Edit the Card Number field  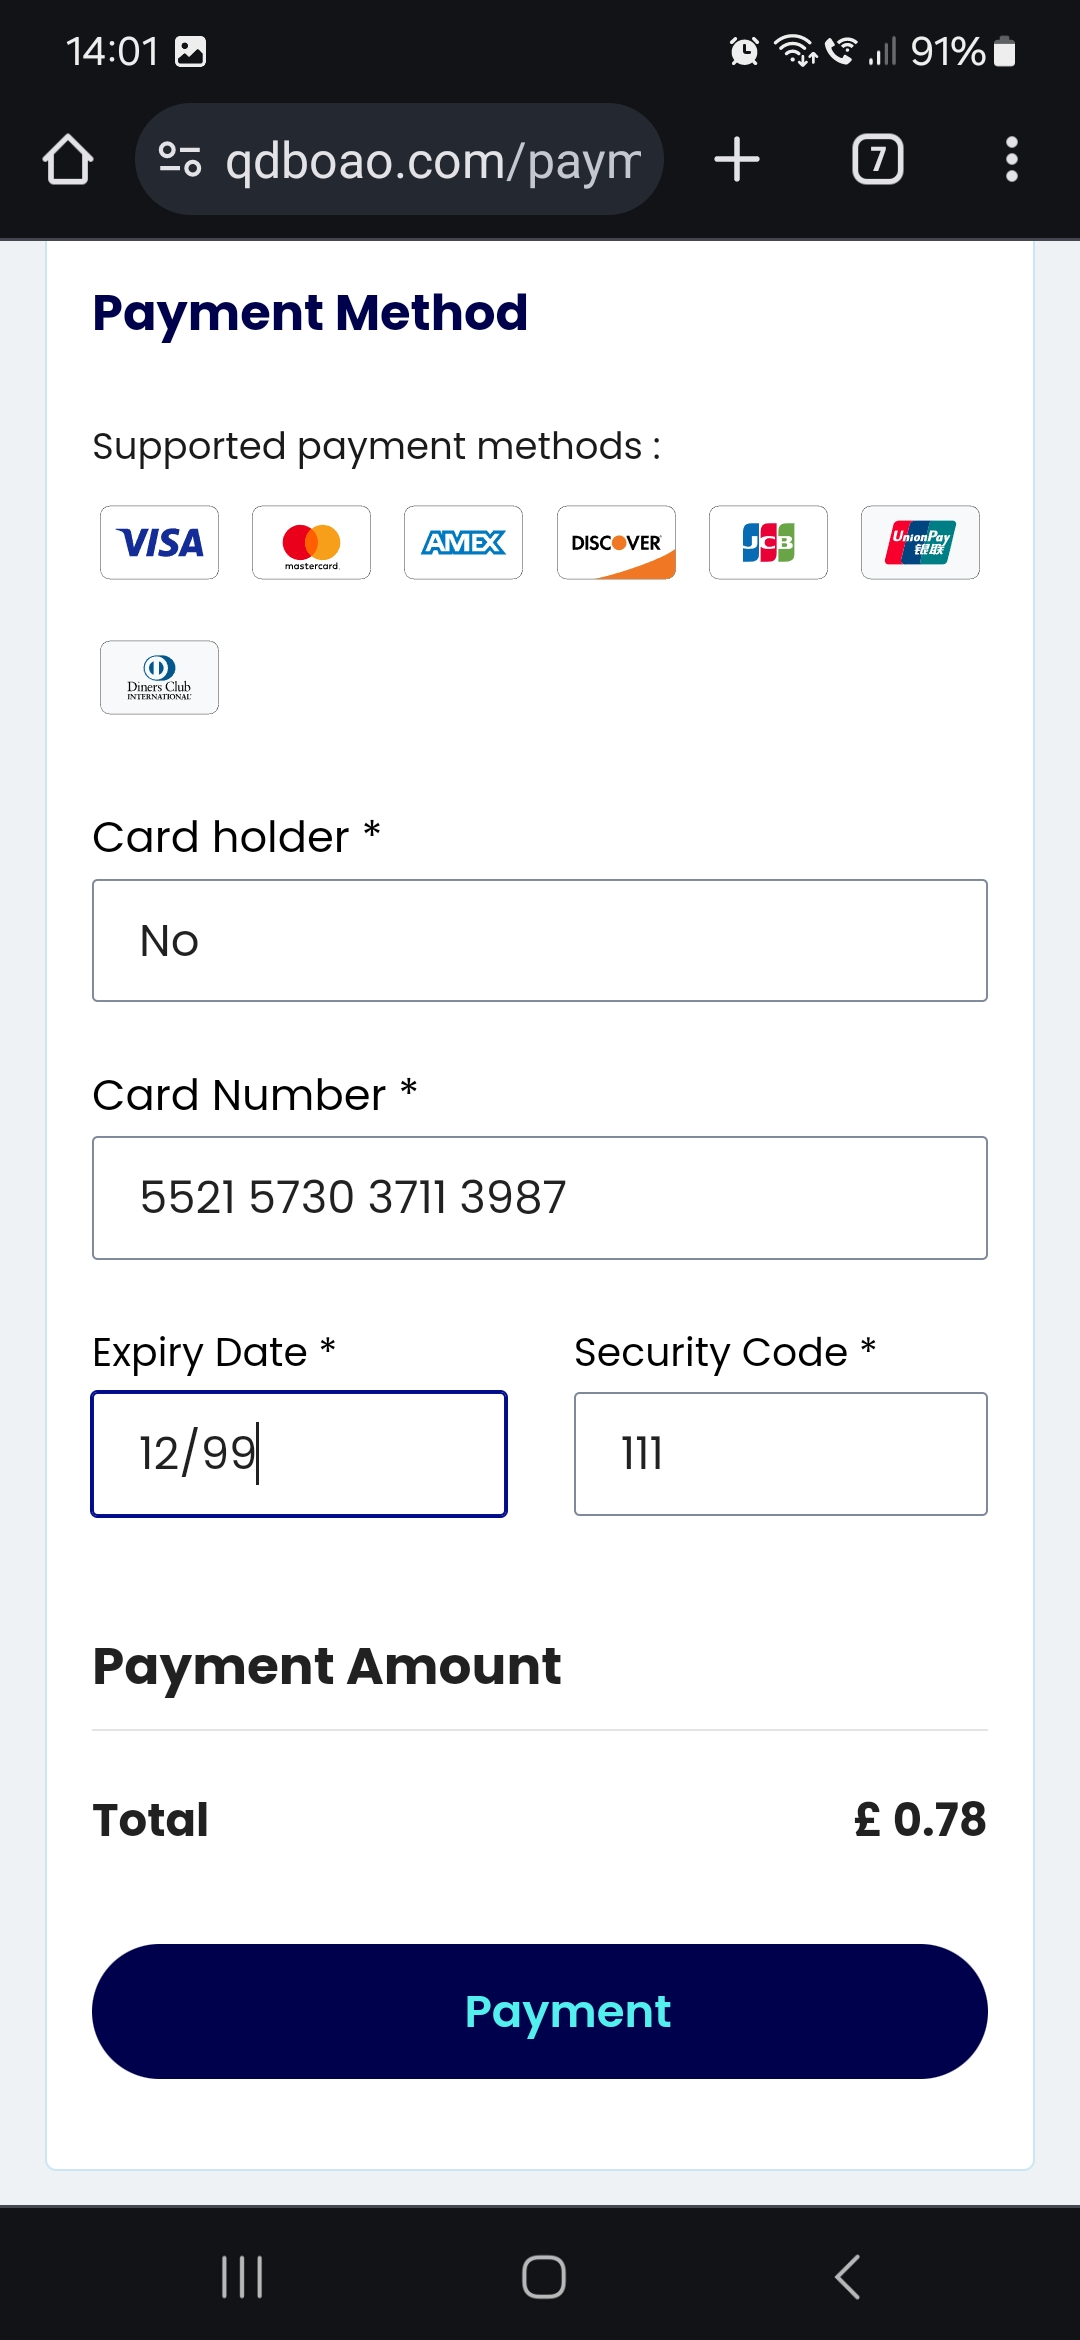[x=540, y=1198]
